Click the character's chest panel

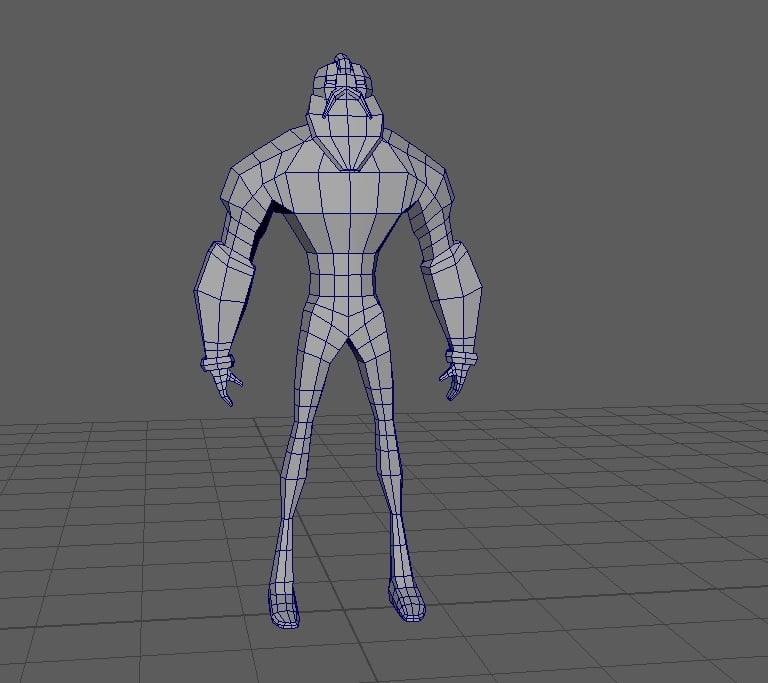[x=347, y=193]
